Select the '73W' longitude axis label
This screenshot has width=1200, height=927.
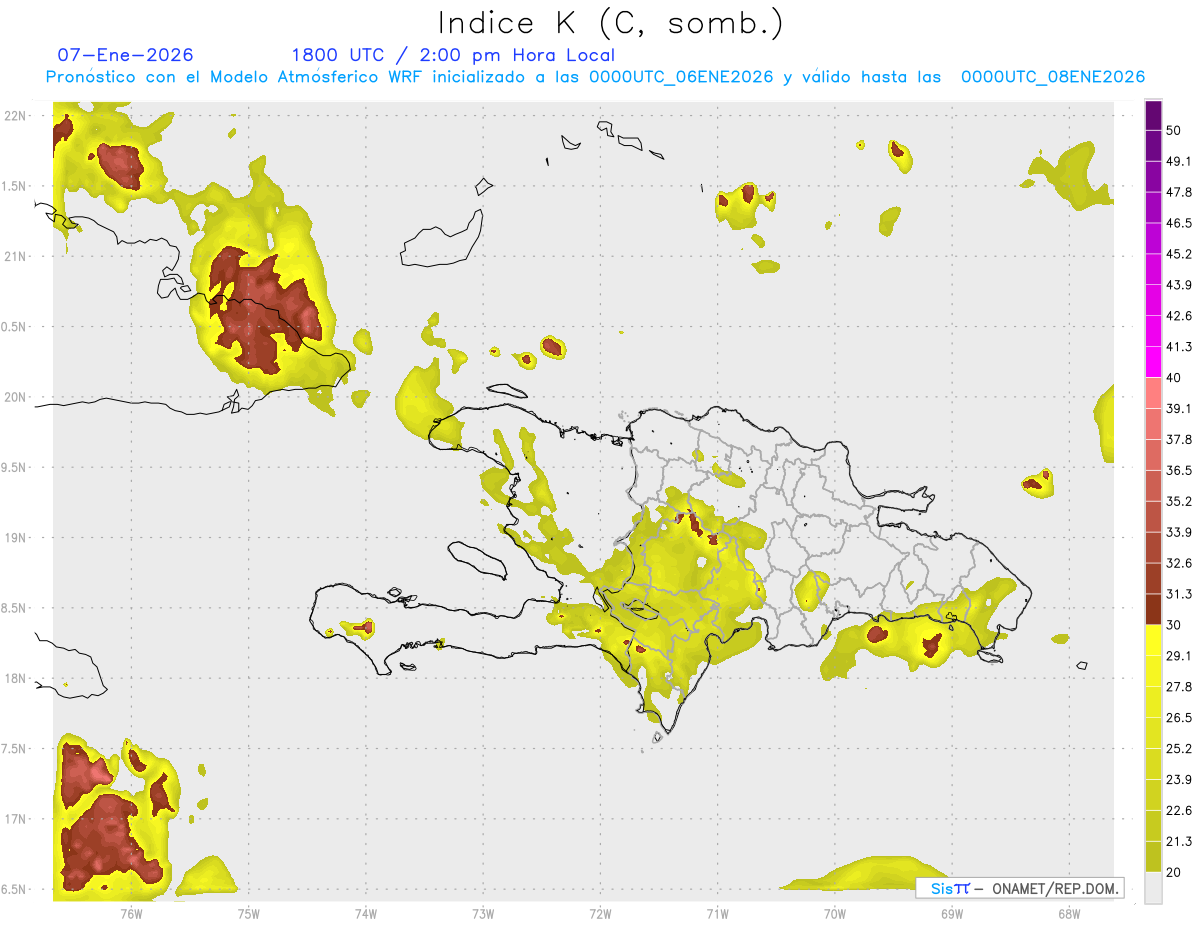tap(483, 914)
